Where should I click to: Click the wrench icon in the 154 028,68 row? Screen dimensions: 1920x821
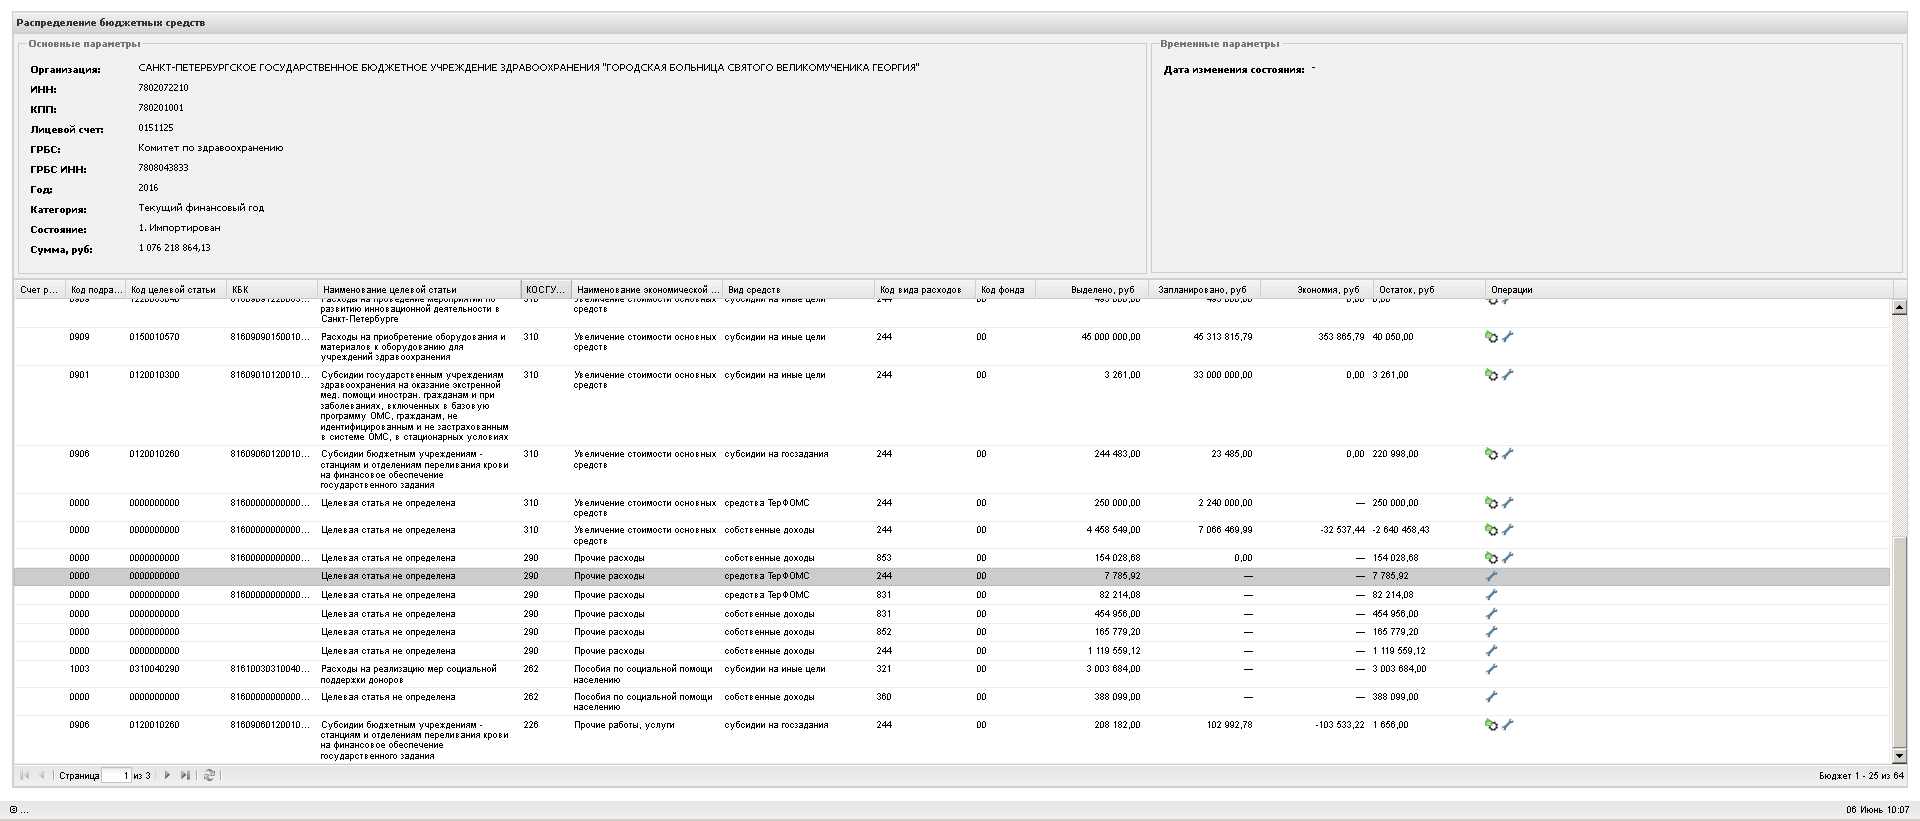(1508, 558)
